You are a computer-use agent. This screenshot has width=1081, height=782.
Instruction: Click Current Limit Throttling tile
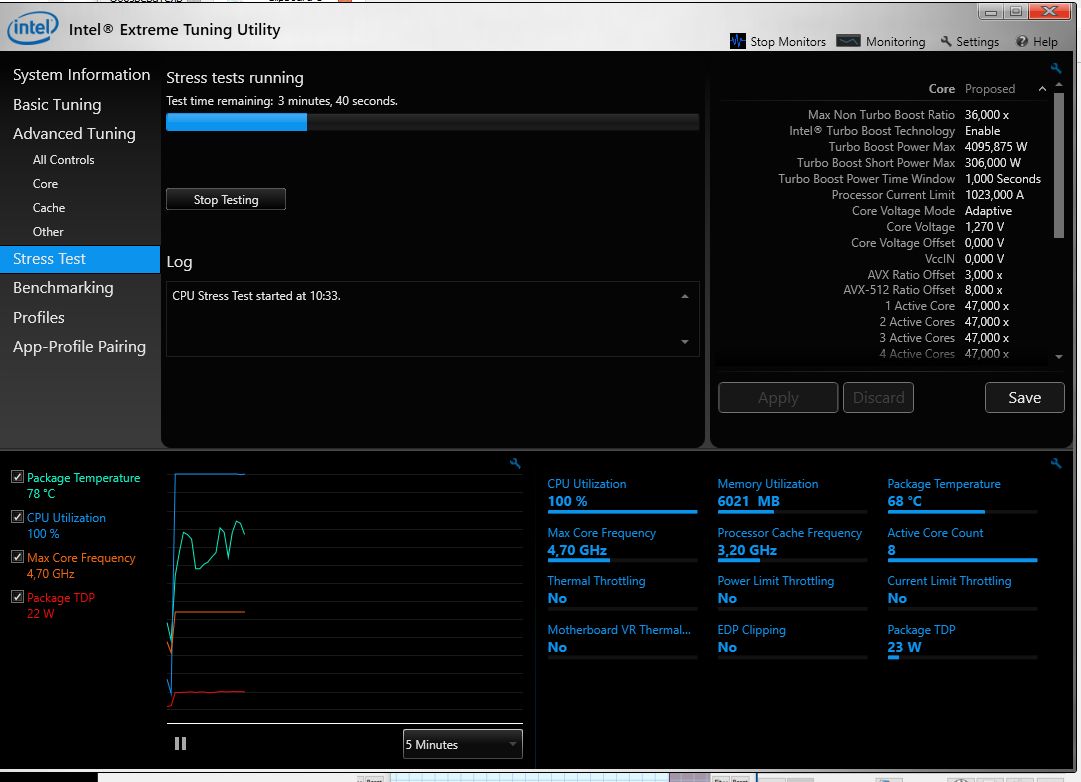[x=962, y=592]
